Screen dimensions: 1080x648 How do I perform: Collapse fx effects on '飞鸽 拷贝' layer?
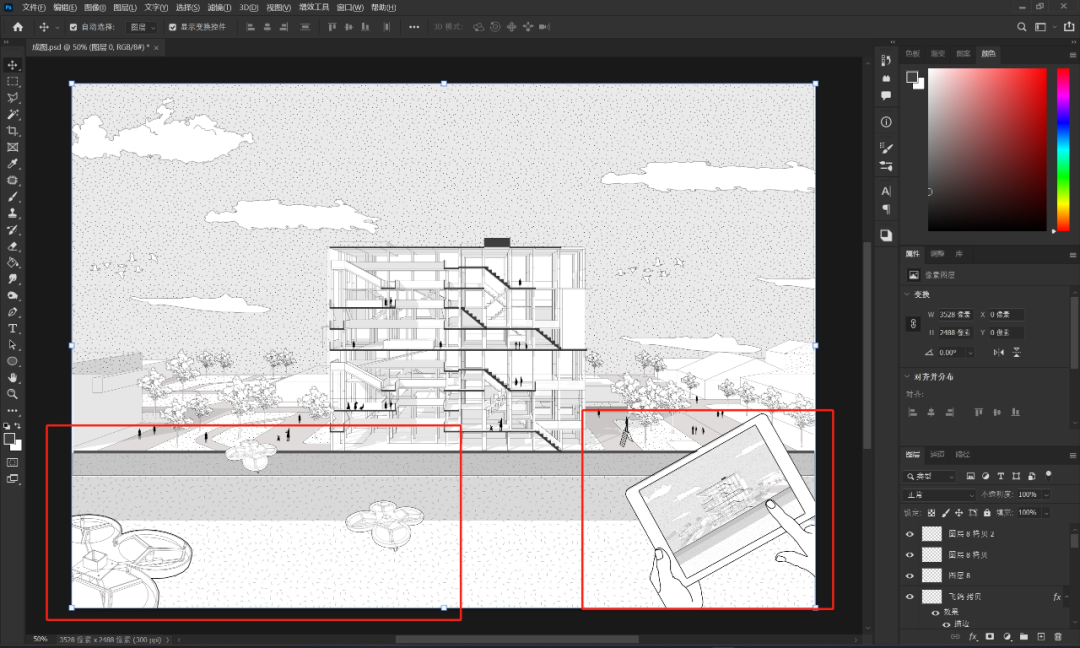coord(1067,597)
